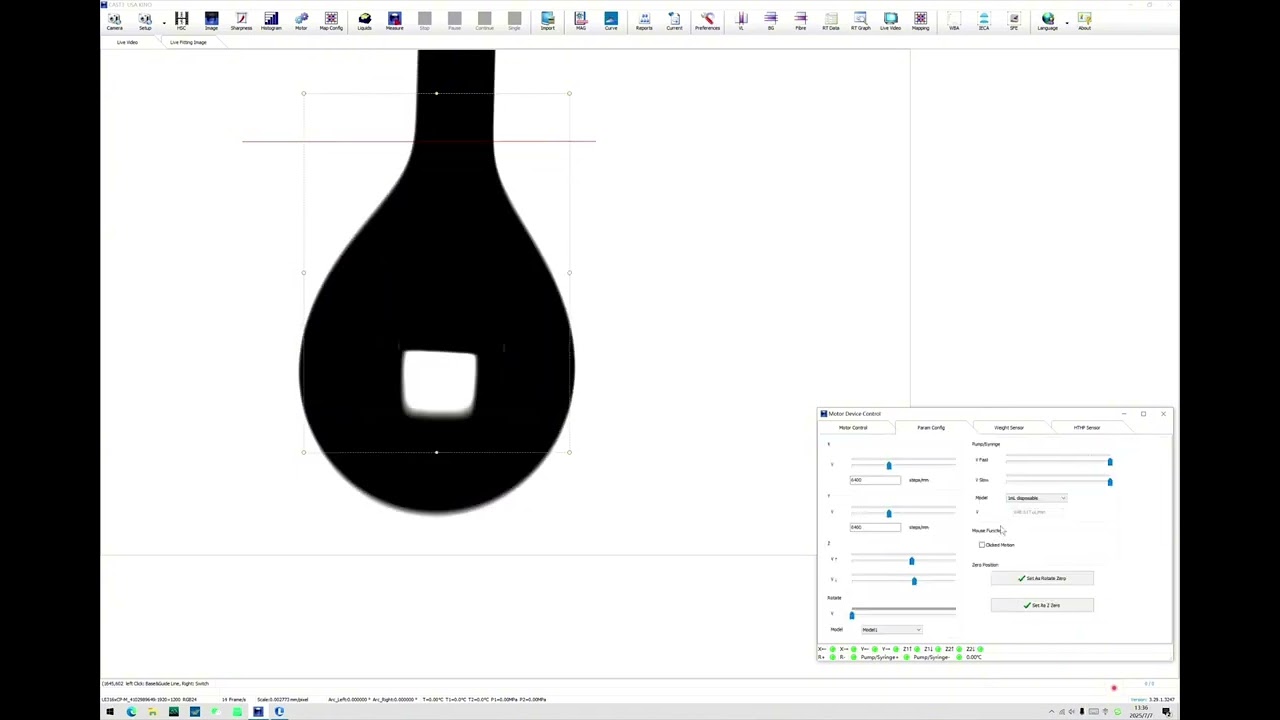Open the Mapping tool icon
Screen dimensions: 1280x720
[x=920, y=20]
